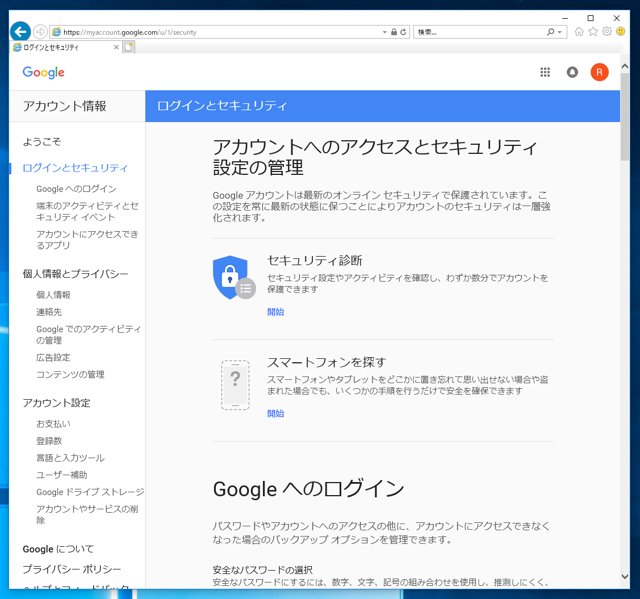Open お支払い sidebar link
The image size is (640, 599).
53,424
